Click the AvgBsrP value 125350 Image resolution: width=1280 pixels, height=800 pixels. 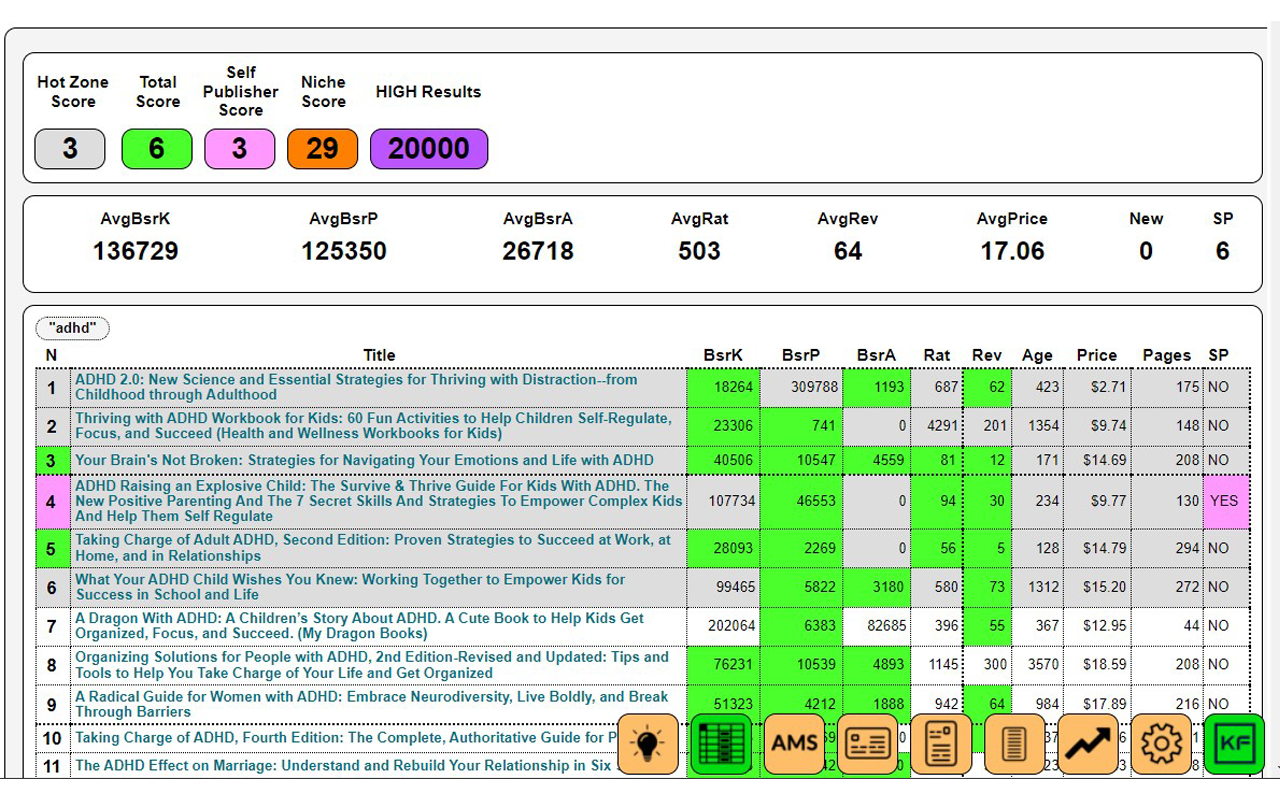344,251
